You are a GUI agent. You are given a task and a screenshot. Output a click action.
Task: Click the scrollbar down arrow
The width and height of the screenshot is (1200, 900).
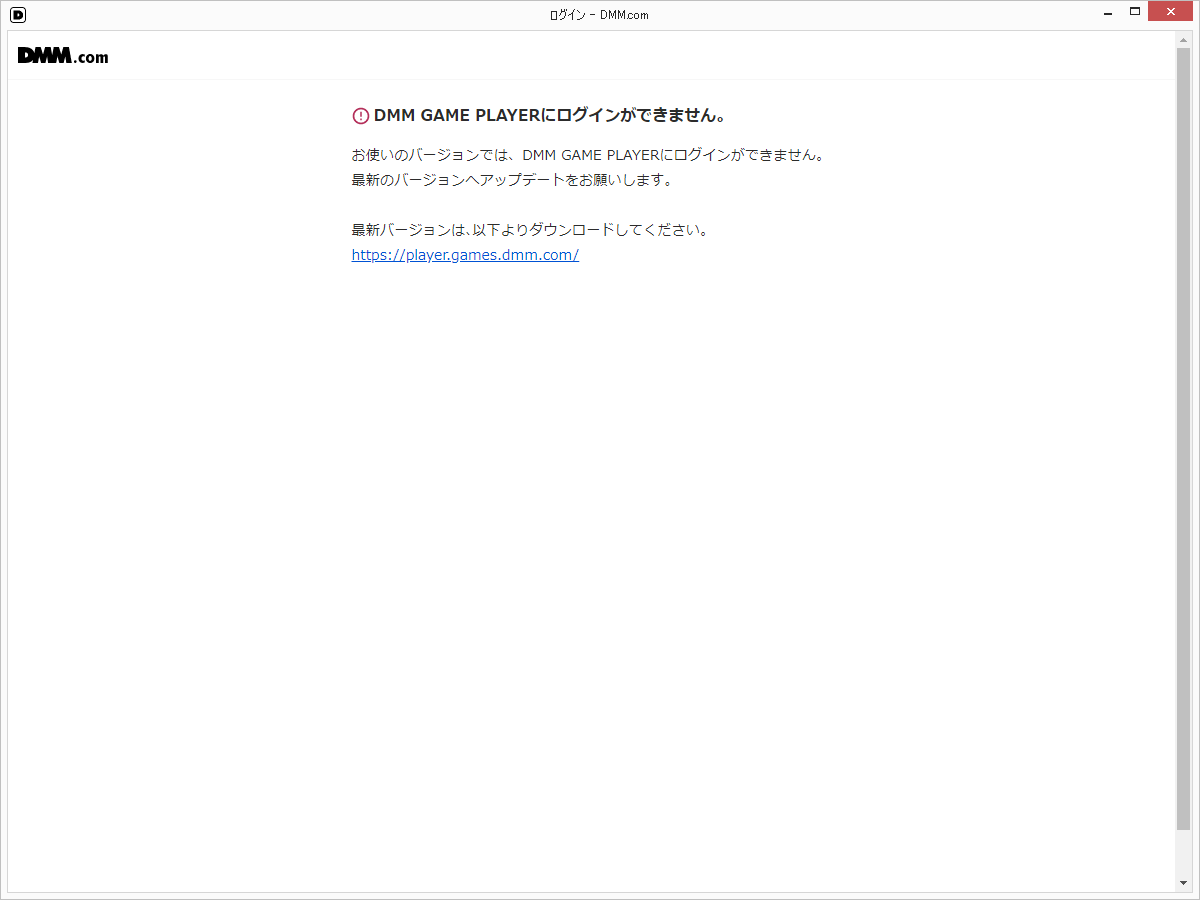point(1183,883)
